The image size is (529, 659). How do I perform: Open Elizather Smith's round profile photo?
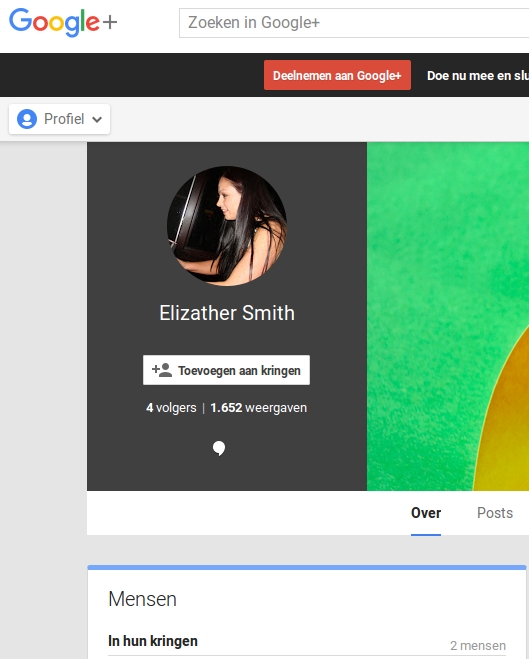click(x=227, y=226)
